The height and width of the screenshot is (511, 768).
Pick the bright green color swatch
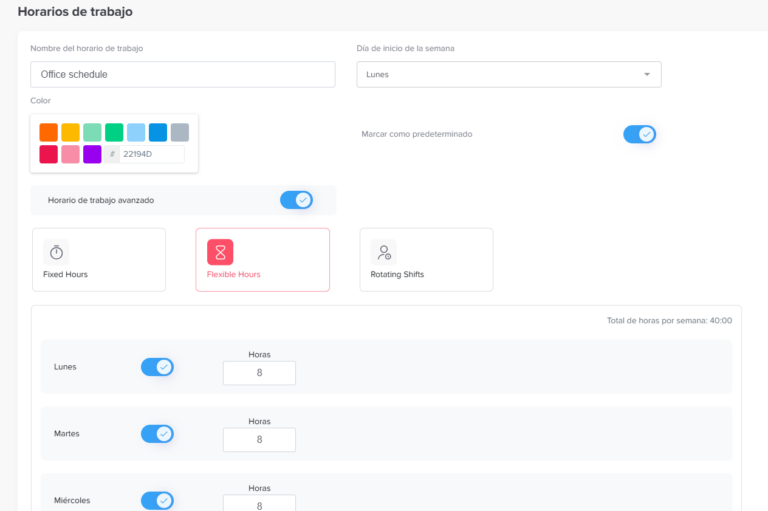tap(114, 132)
